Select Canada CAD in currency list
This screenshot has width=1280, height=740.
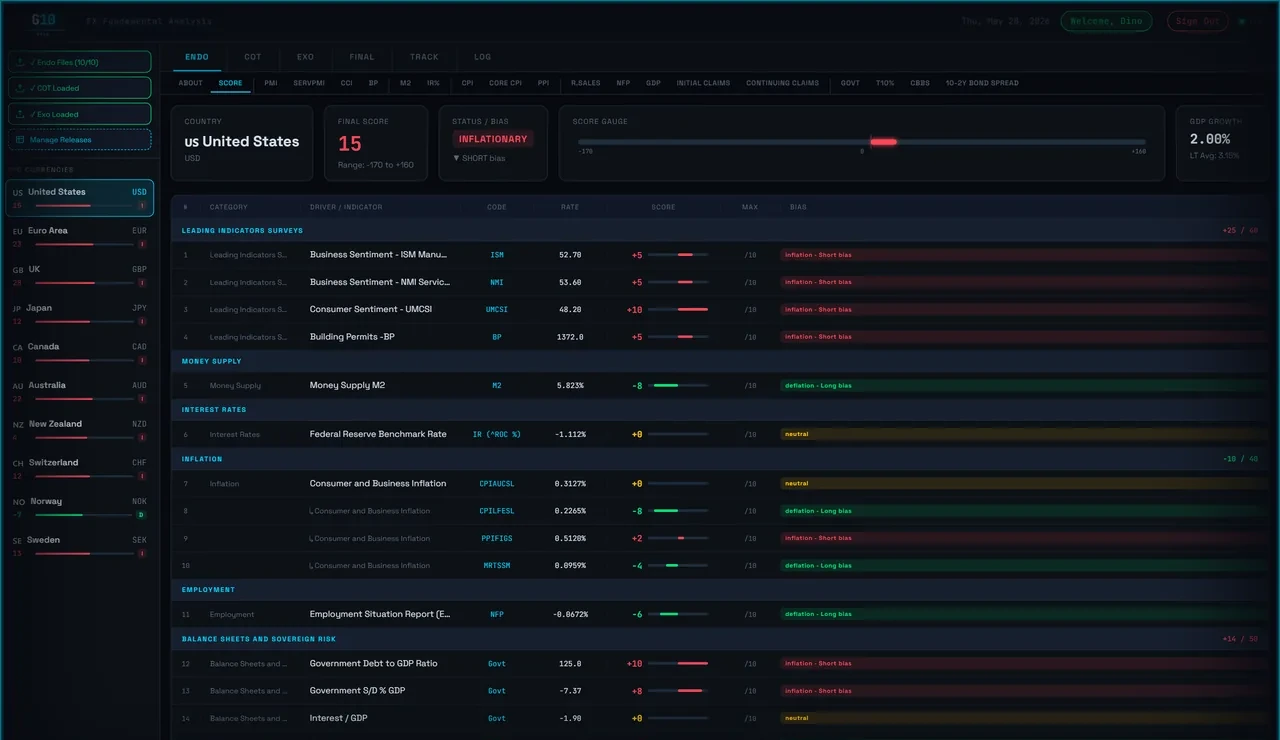(80, 353)
